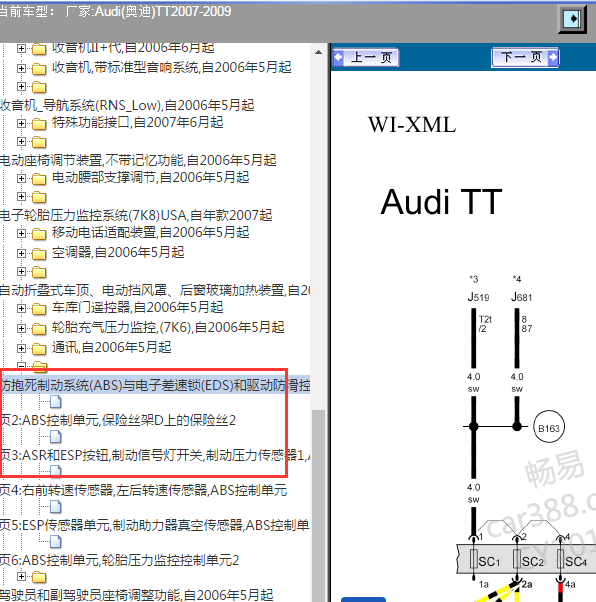Image resolution: width=596 pixels, height=602 pixels.
Task: Click folder icon above 电子轮胎压力监控系统(7K8)USA
Action: pos(39,197)
